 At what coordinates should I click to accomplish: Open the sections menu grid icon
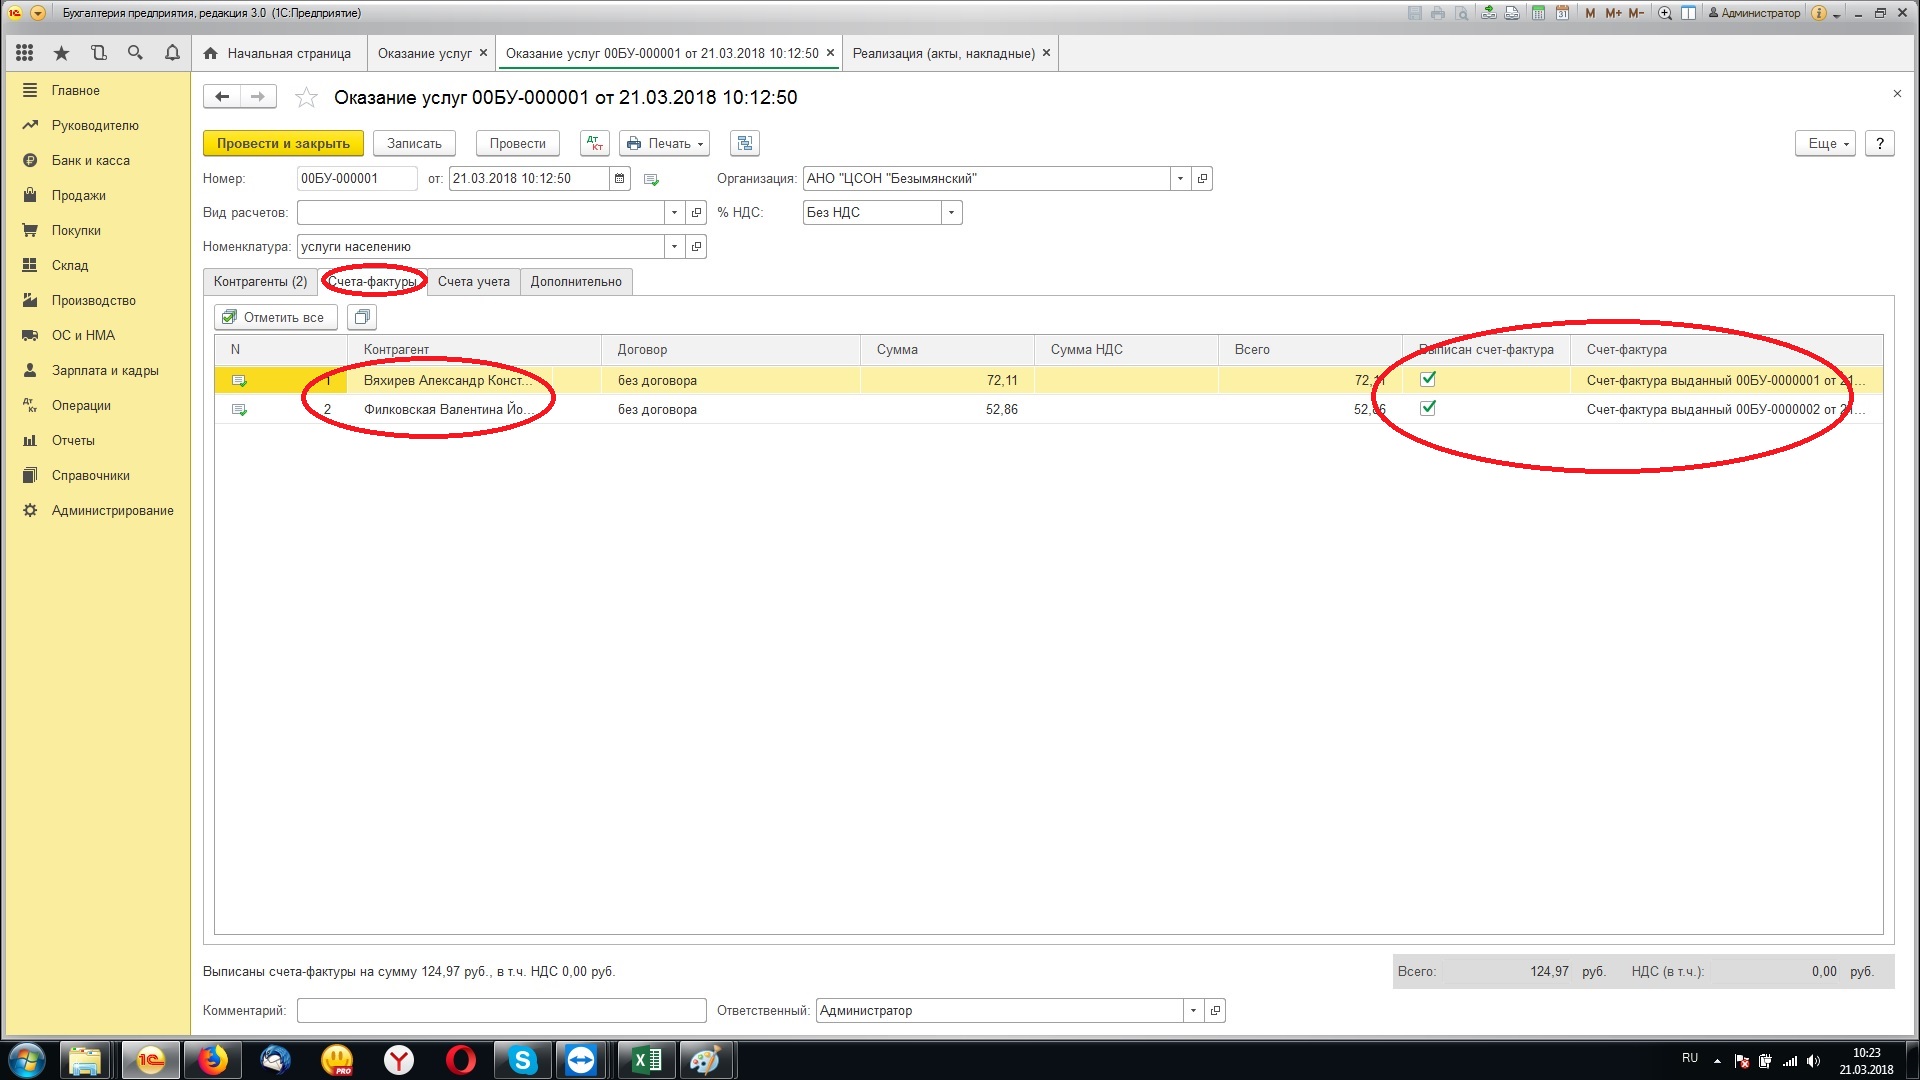tap(25, 53)
